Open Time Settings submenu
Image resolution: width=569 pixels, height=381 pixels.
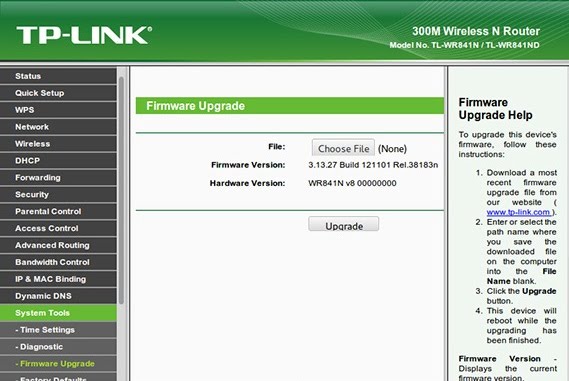click(58, 330)
